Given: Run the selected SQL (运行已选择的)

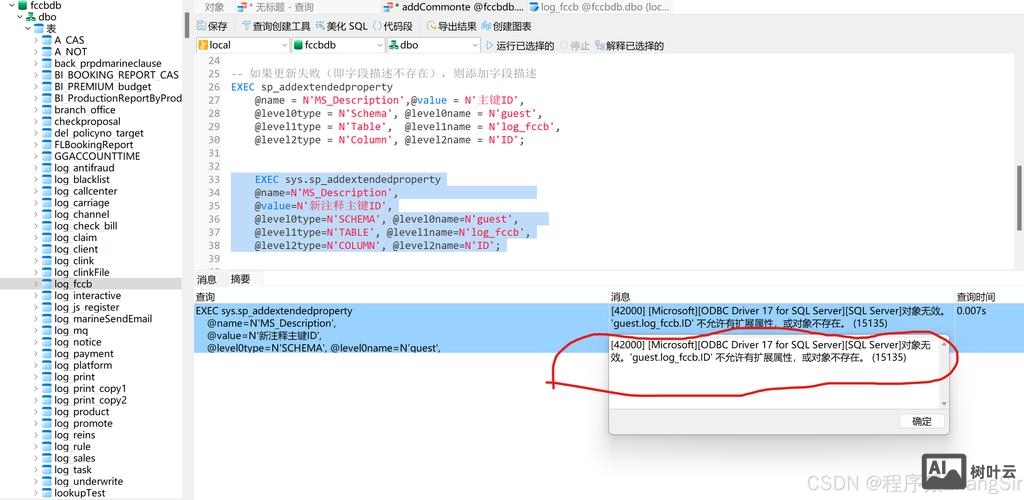Looking at the screenshot, I should [x=520, y=46].
